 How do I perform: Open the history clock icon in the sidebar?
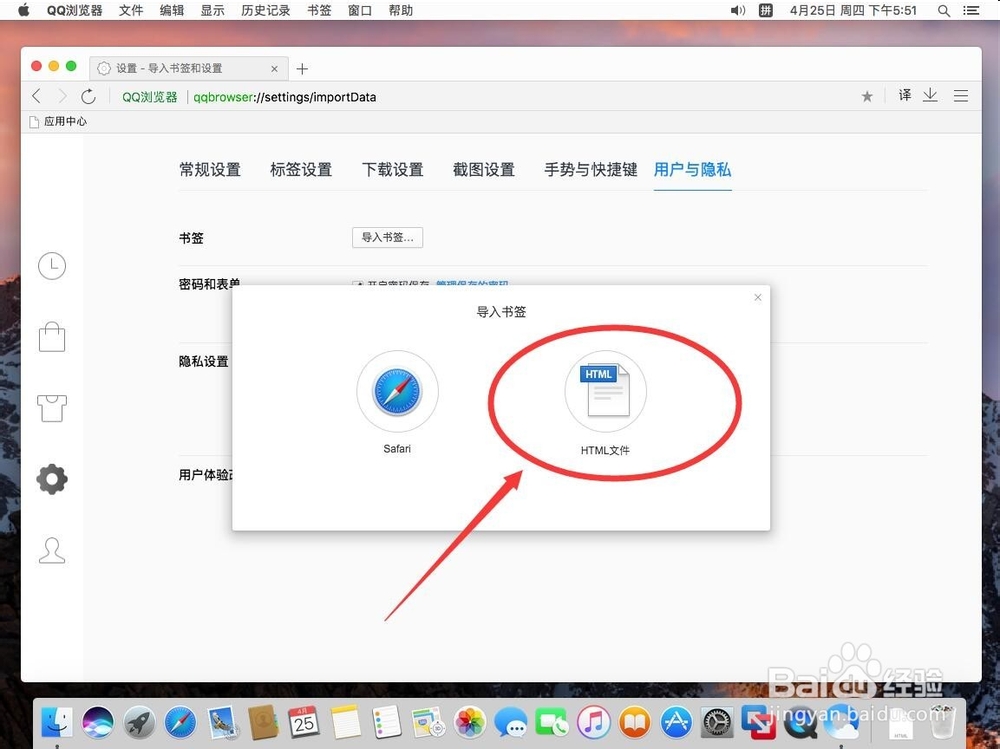tap(52, 266)
